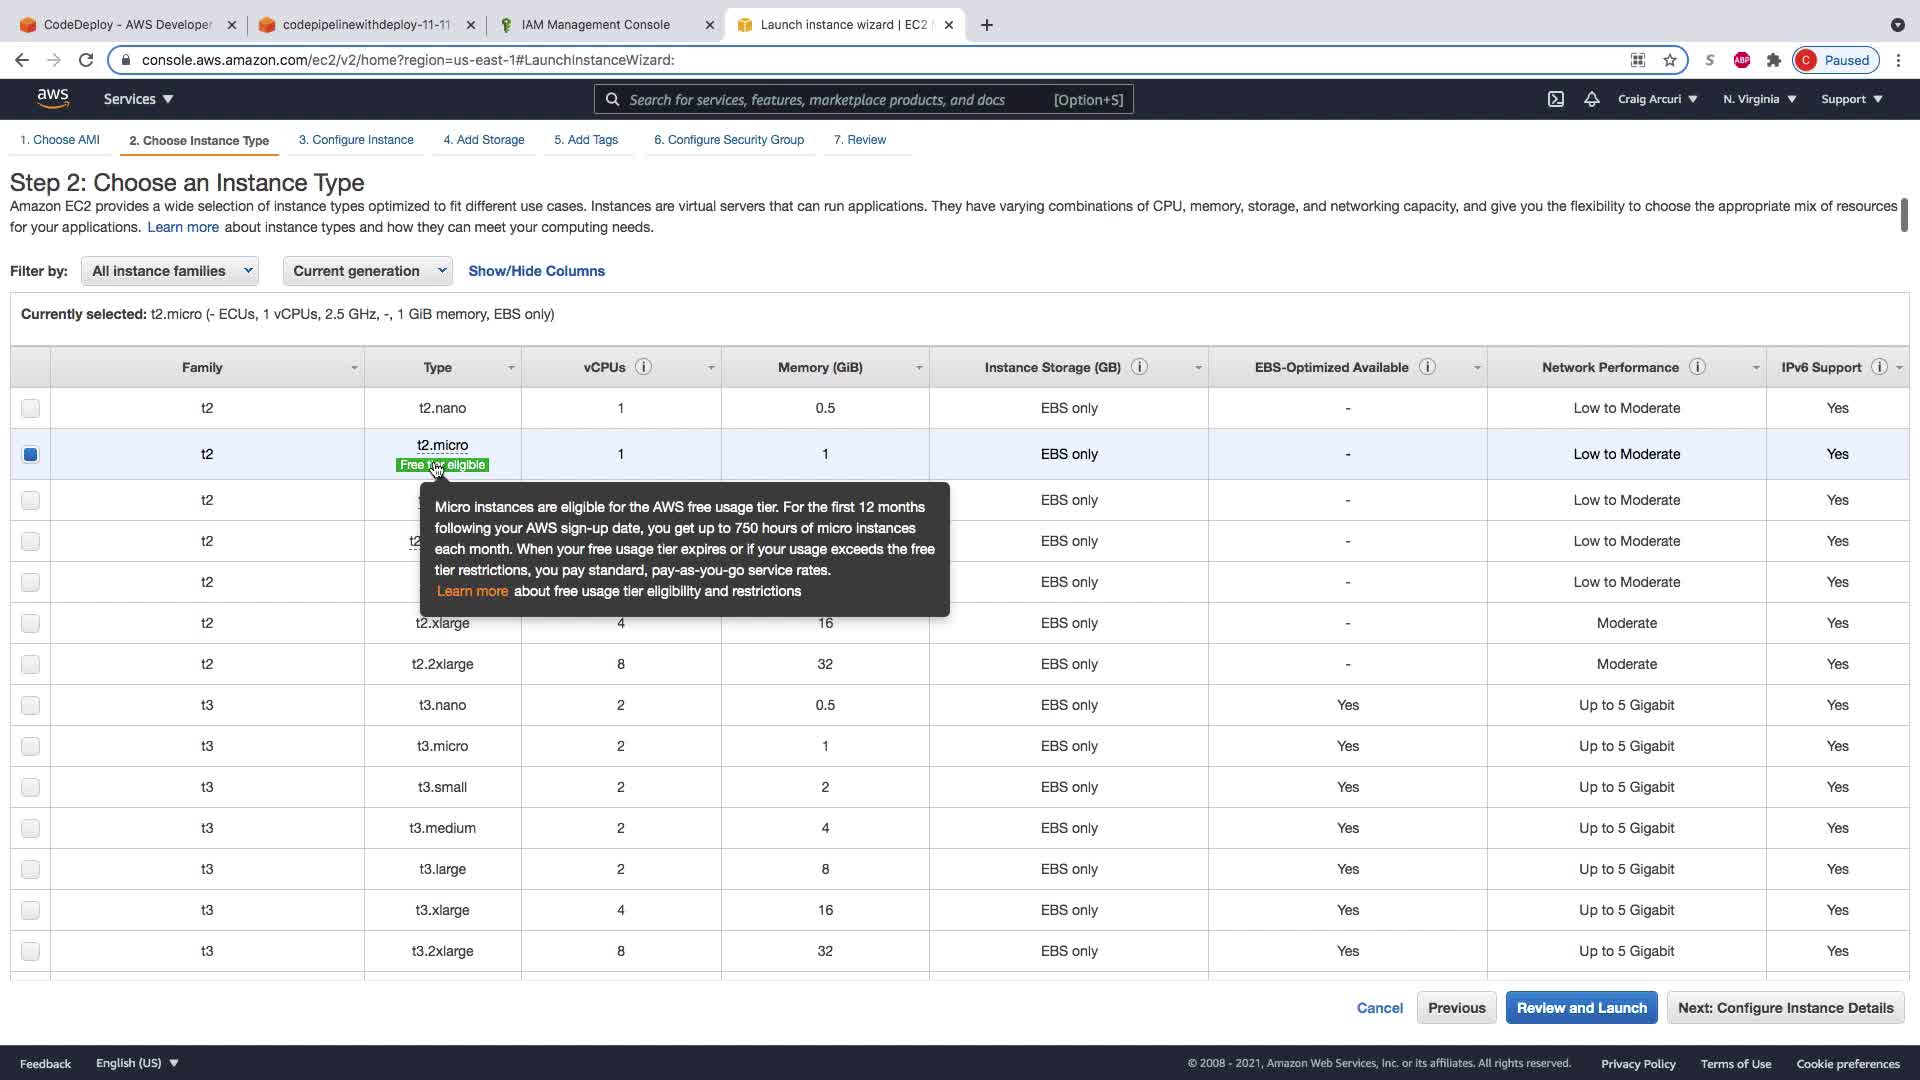Open browser extensions puzzle icon
The width and height of the screenshot is (1920, 1080).
point(1774,60)
